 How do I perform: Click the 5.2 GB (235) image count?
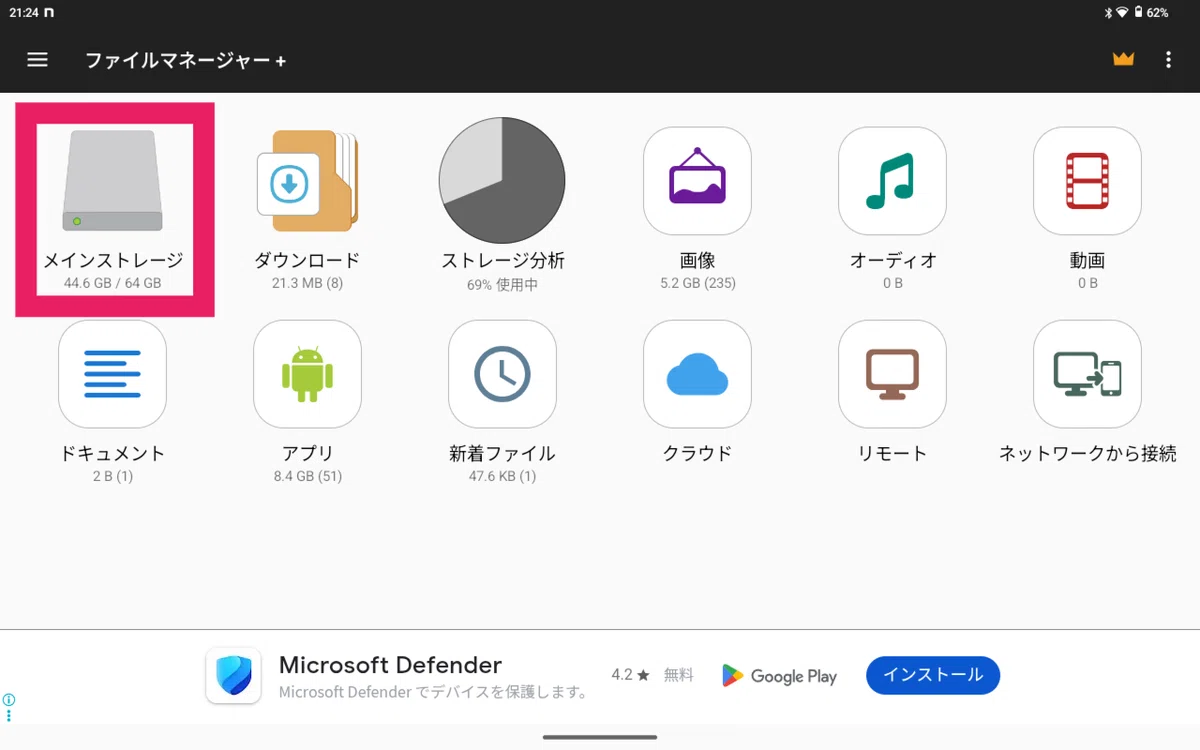tap(697, 283)
